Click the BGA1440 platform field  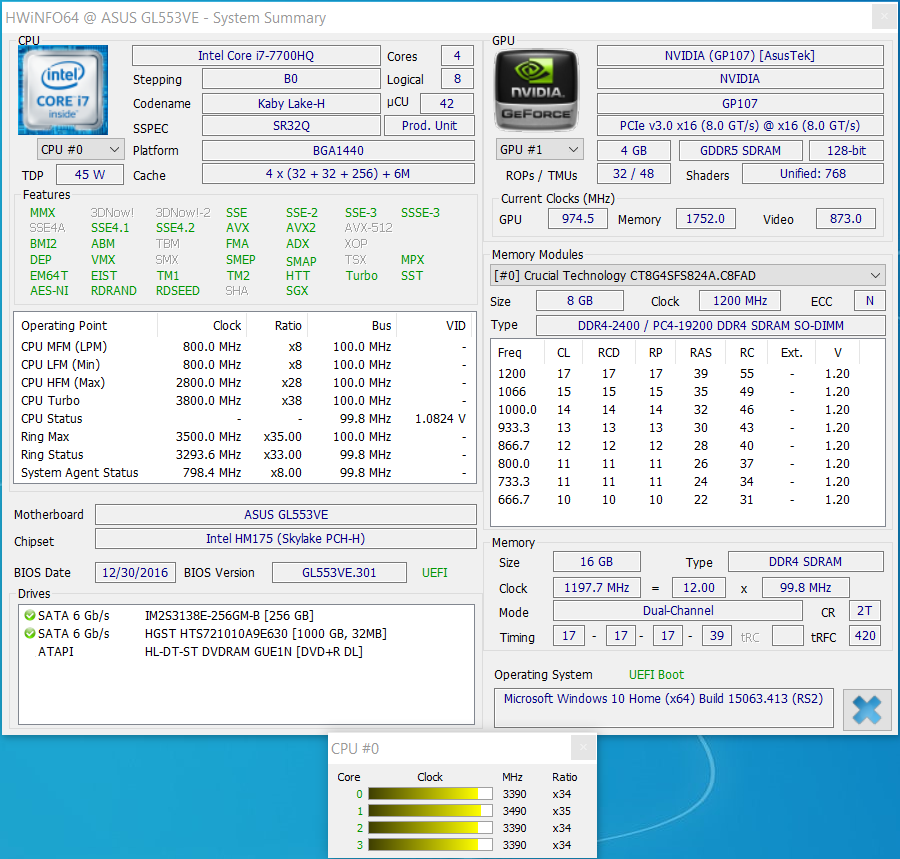(x=338, y=150)
